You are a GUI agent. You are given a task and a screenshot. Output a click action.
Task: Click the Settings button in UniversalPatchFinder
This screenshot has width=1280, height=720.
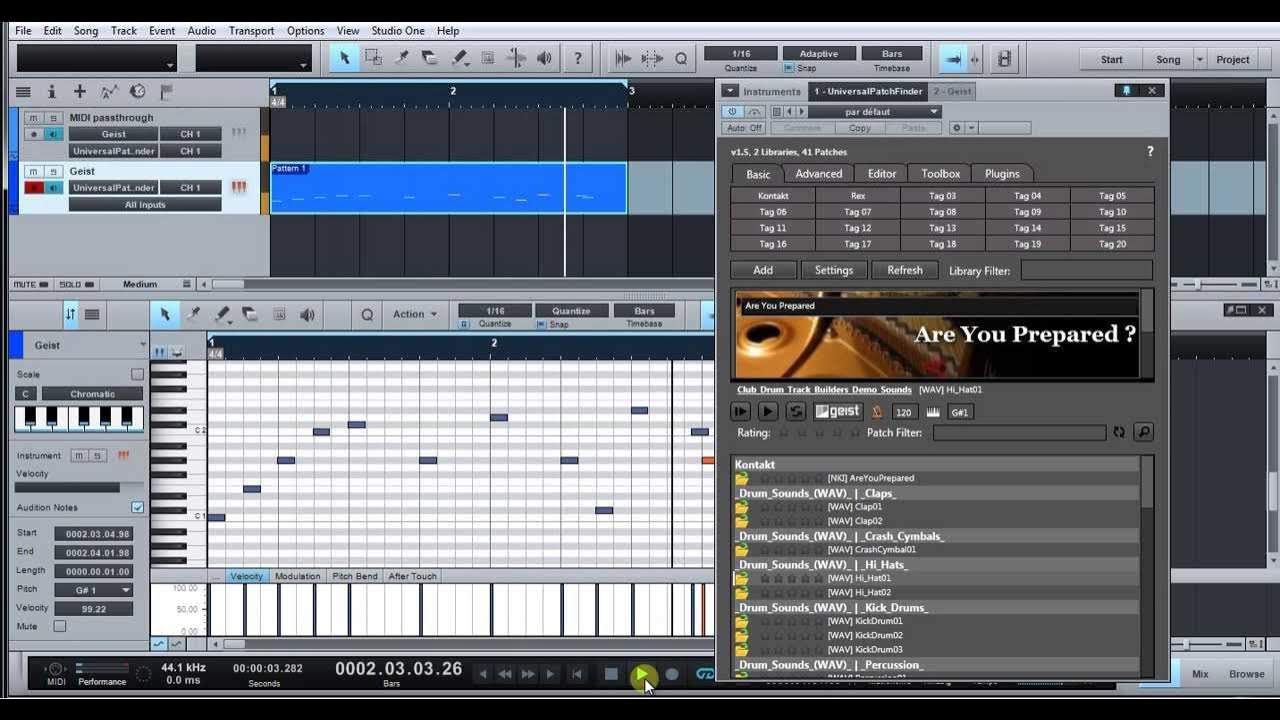tap(834, 270)
